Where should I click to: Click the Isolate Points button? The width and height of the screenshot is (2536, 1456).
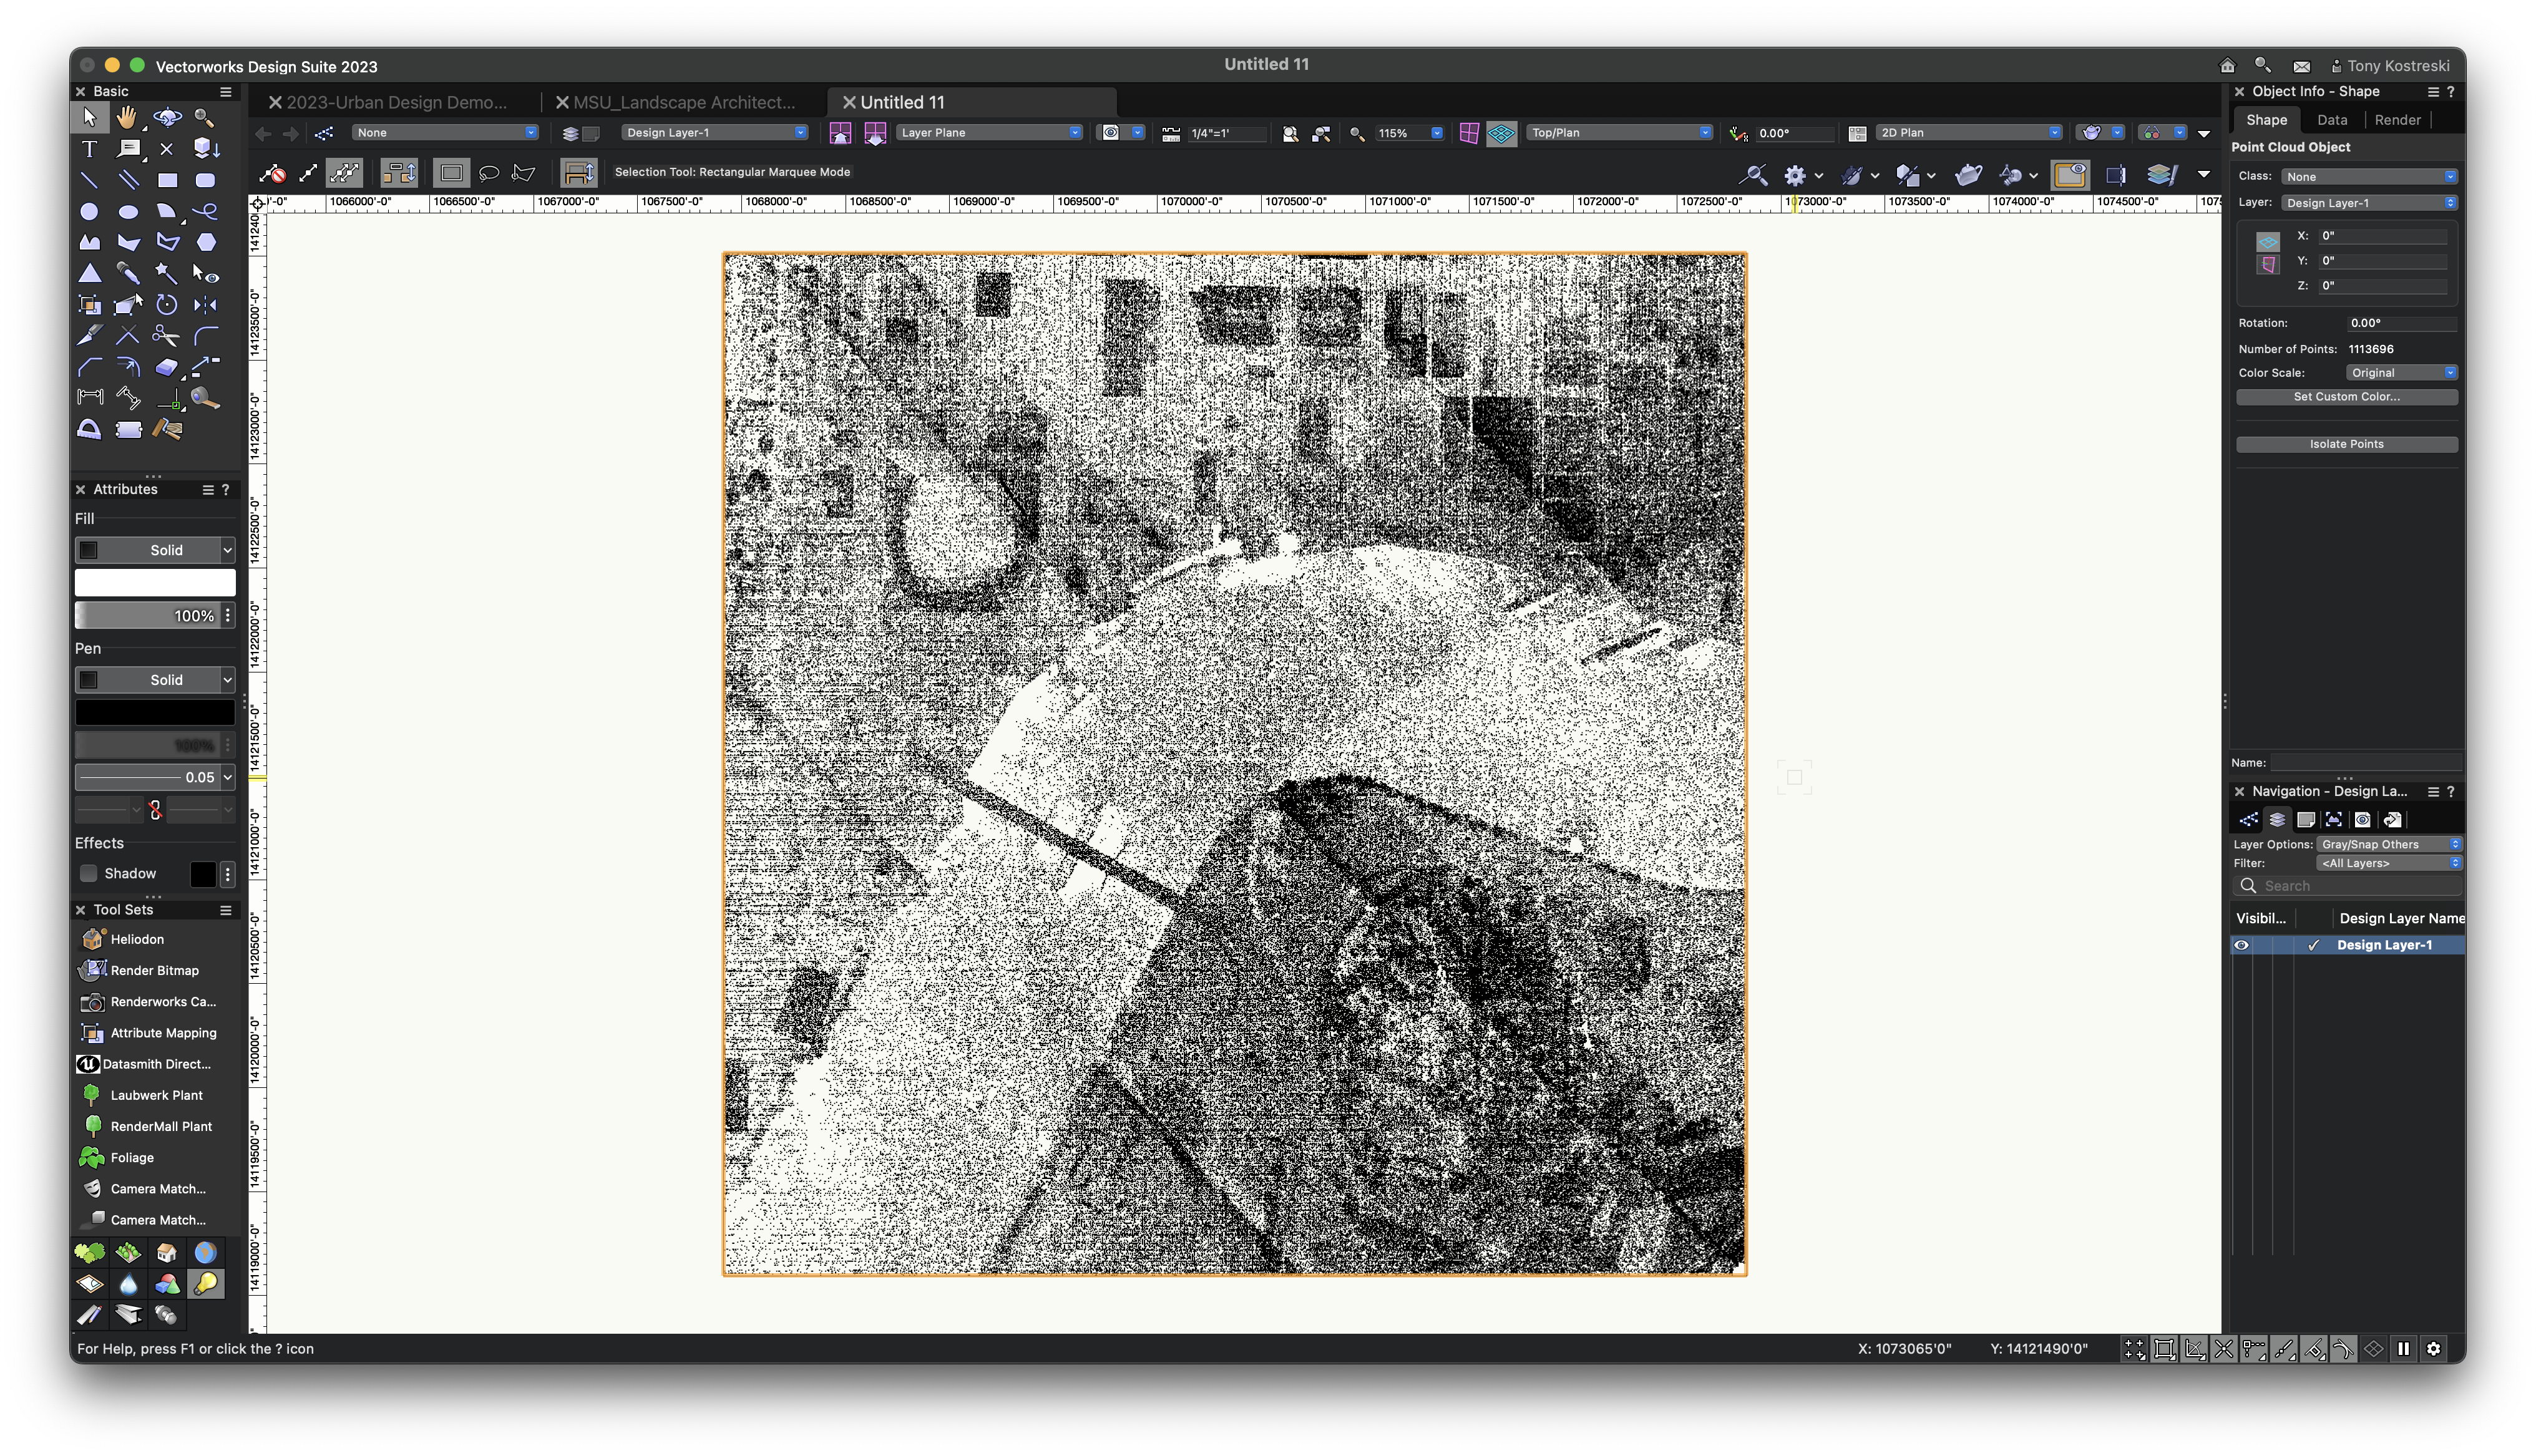pyautogui.click(x=2346, y=444)
